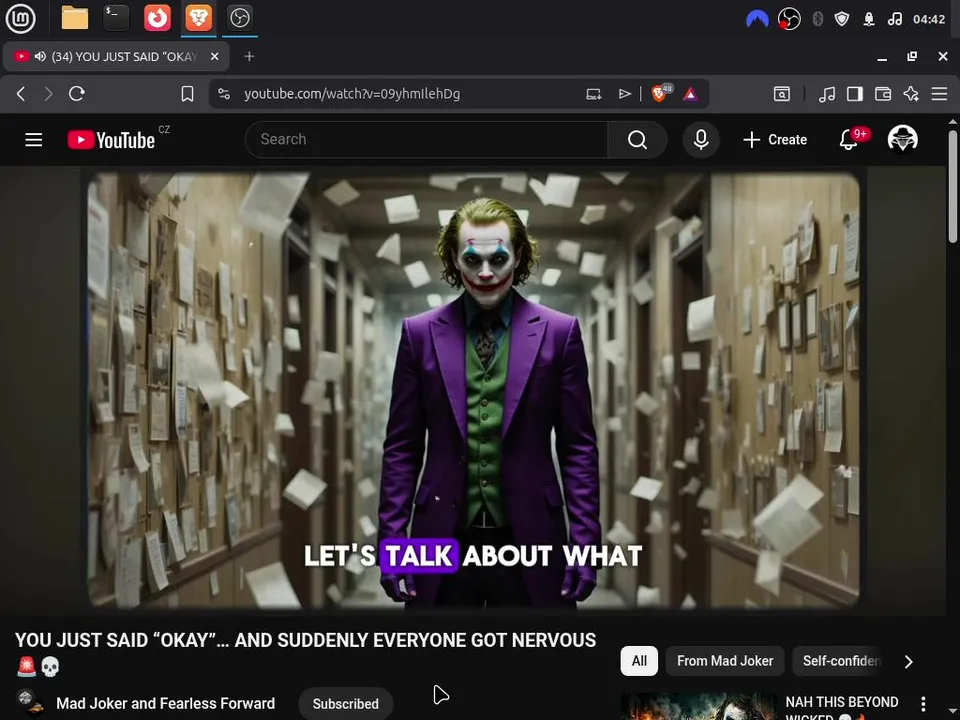Go to the YouTube home logo

point(111,140)
